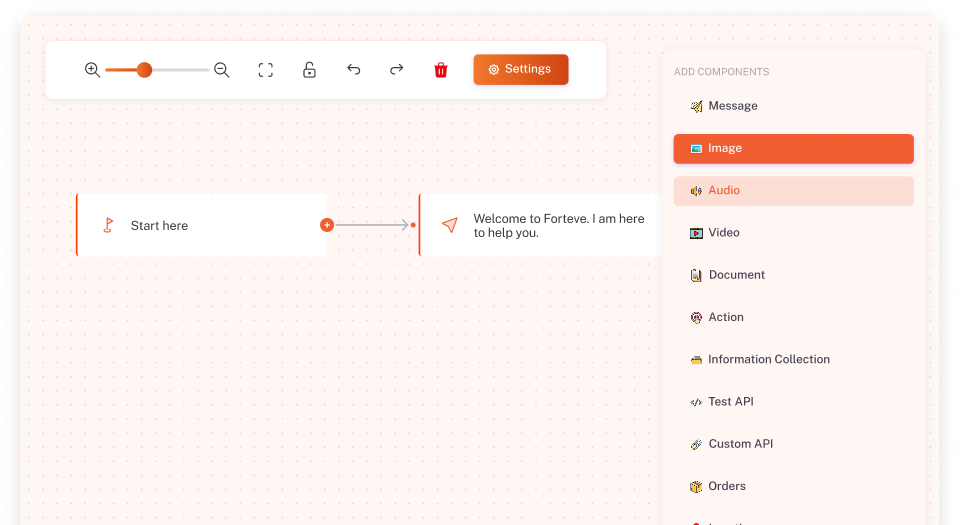Click the fit to screen icon
960x525 pixels.
(266, 70)
